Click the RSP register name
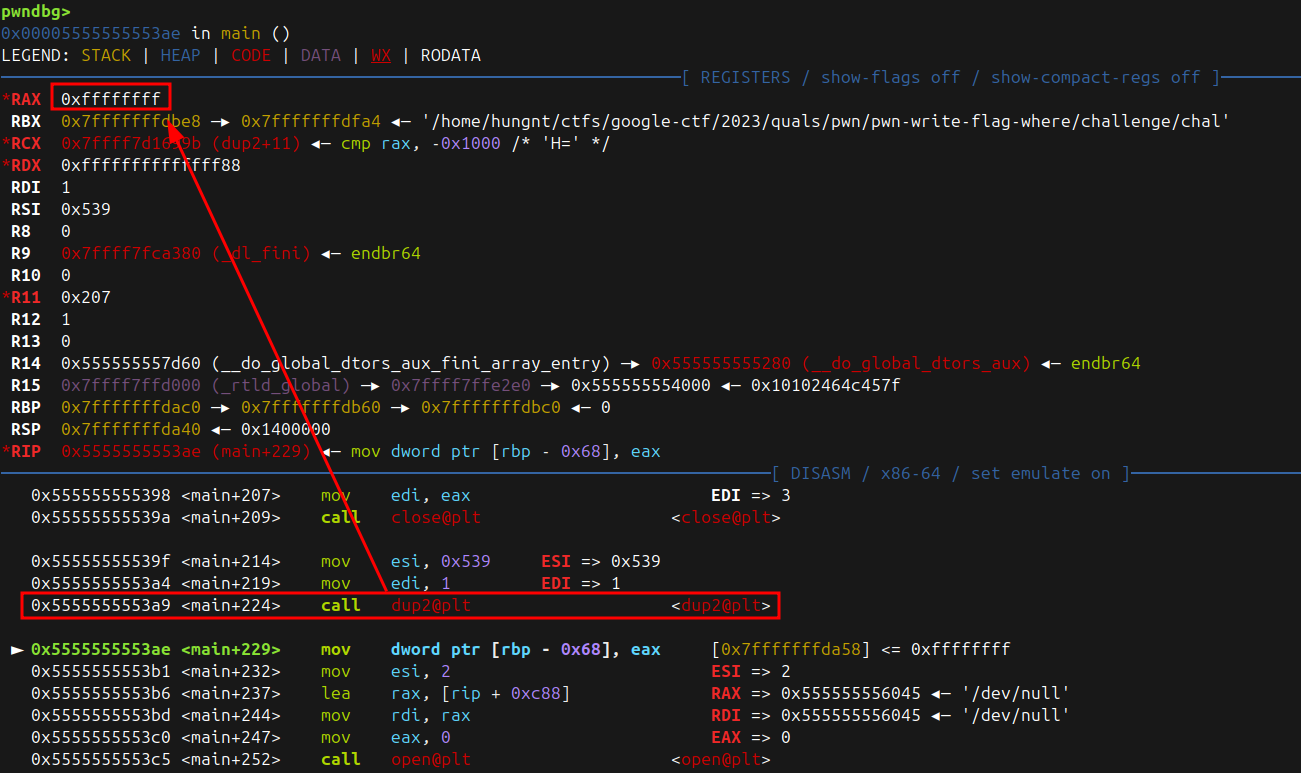The height and width of the screenshot is (773, 1301). (26, 429)
